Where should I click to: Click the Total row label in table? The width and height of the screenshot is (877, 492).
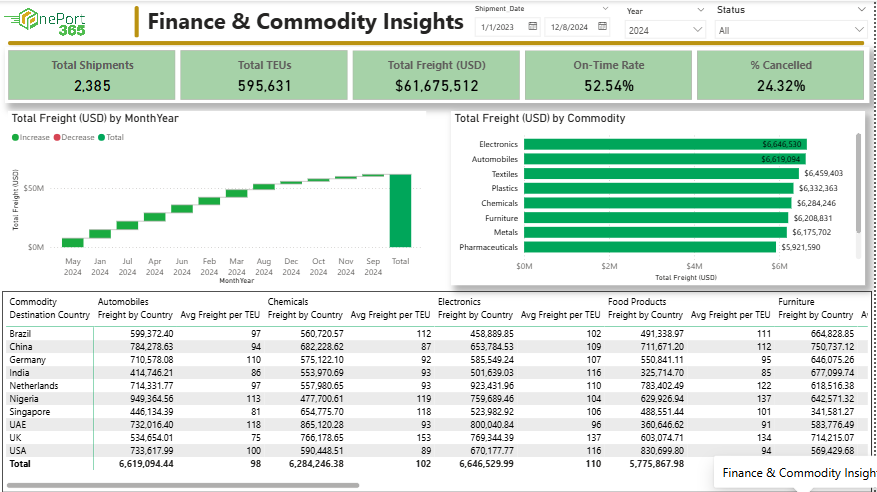(20, 464)
